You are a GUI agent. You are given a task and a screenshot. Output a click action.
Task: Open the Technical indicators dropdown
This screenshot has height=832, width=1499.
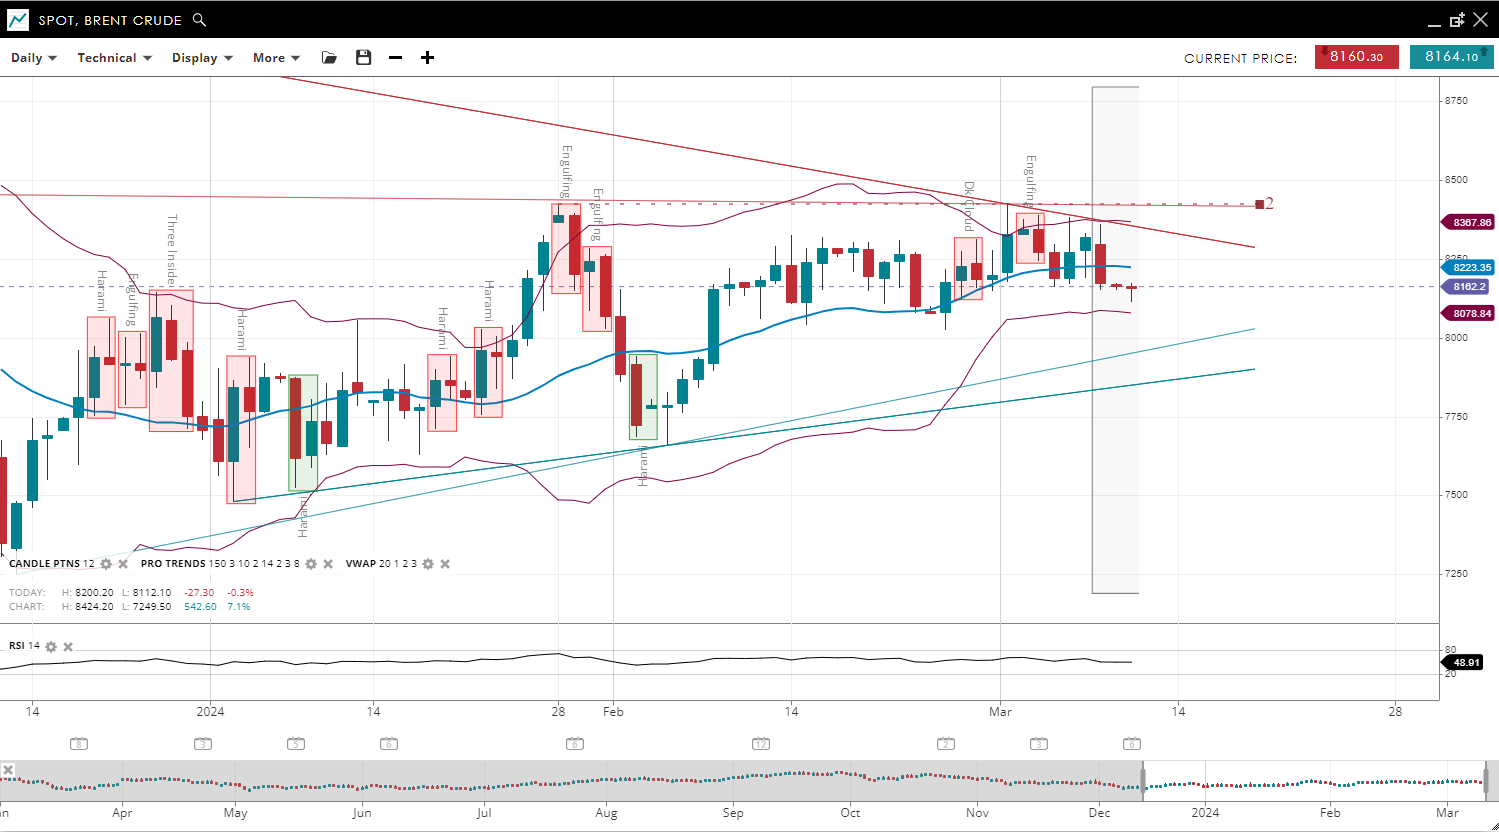(x=114, y=58)
